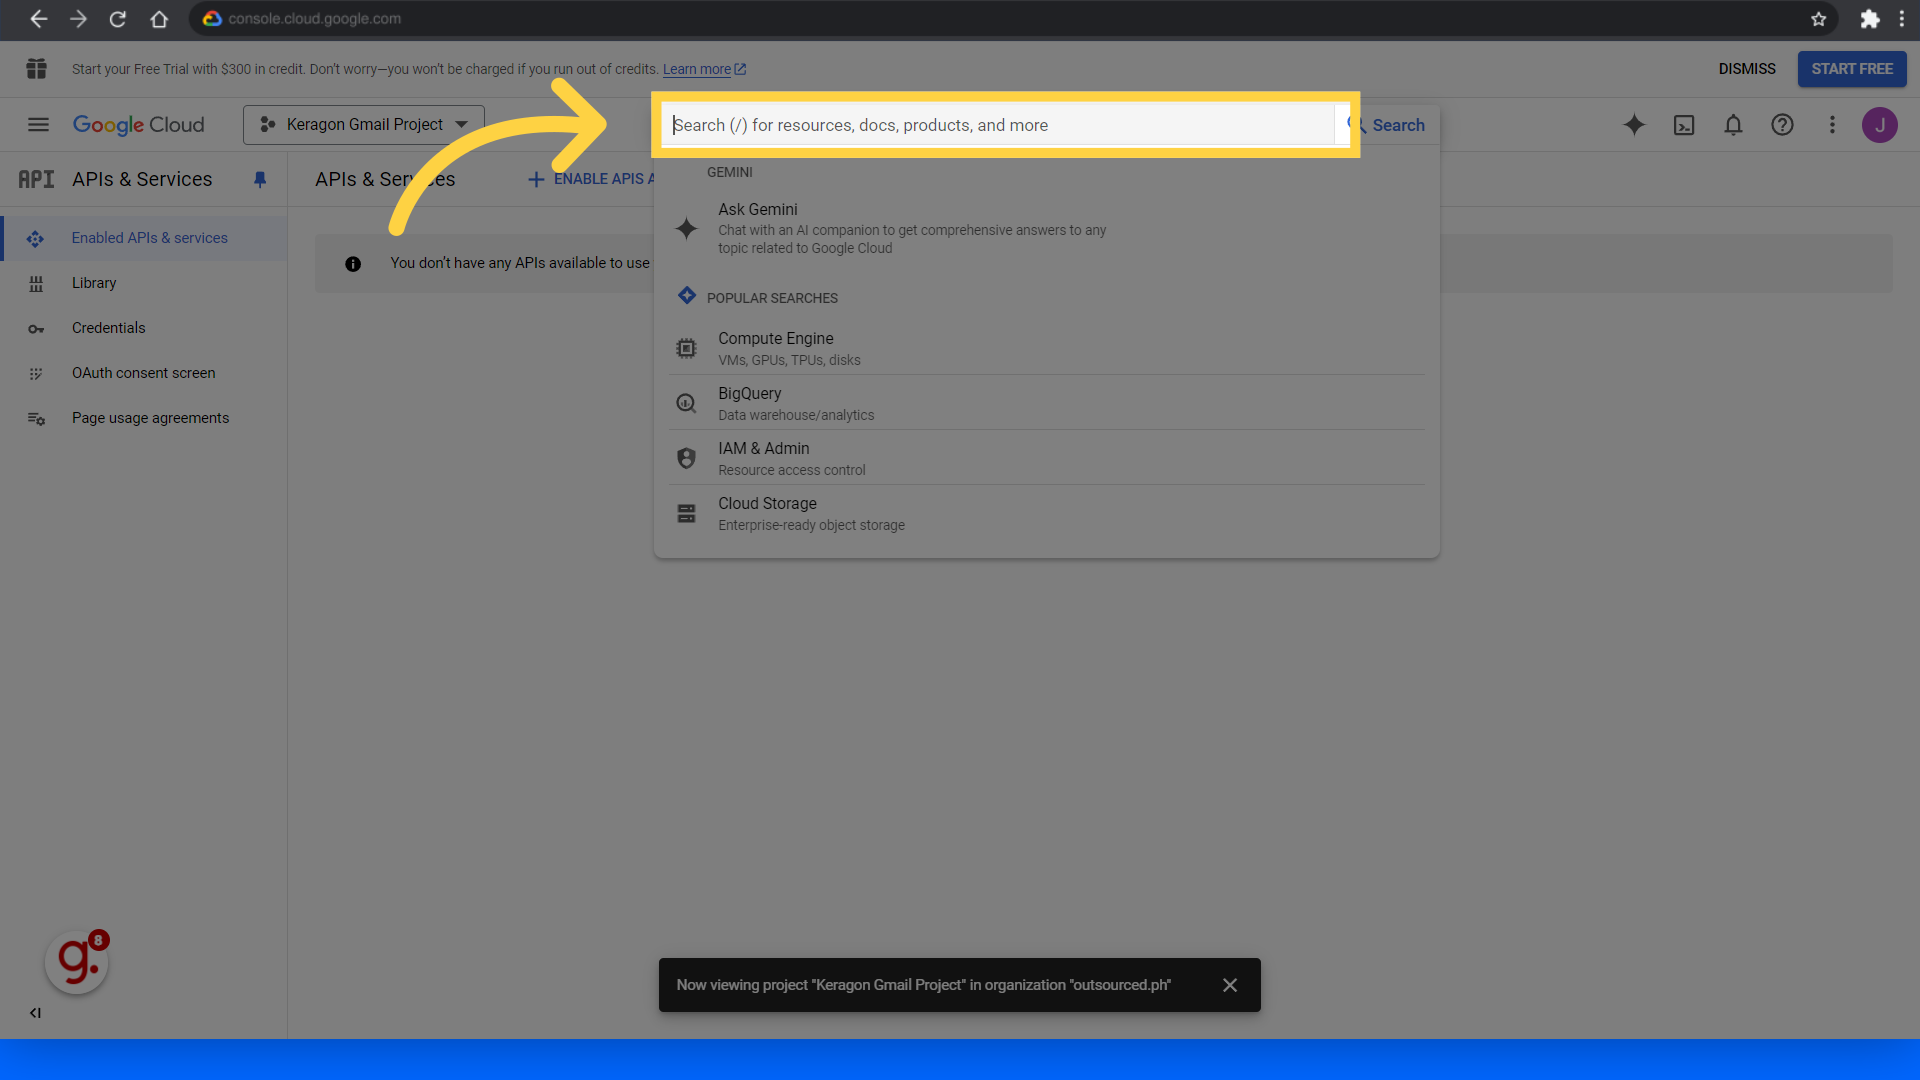Unpin APIs & Services with the pin icon
This screenshot has height=1080, width=1920.
point(260,179)
